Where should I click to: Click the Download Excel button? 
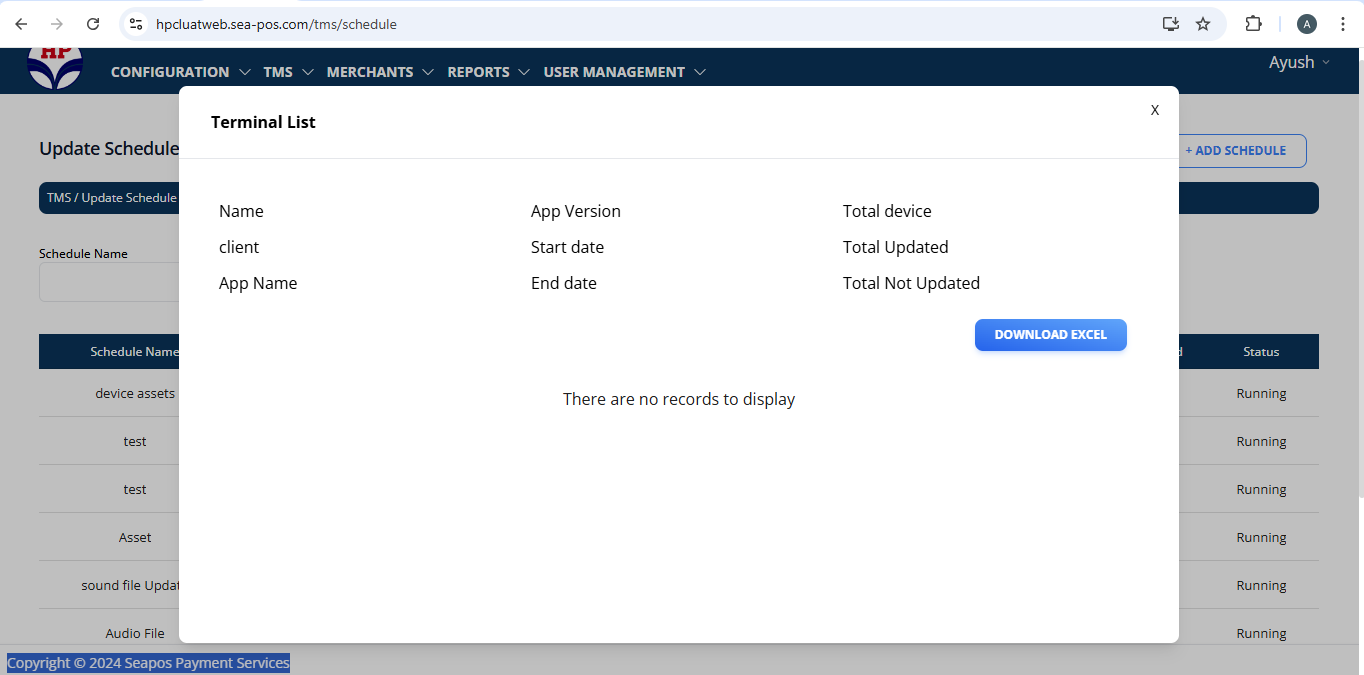click(x=1050, y=335)
